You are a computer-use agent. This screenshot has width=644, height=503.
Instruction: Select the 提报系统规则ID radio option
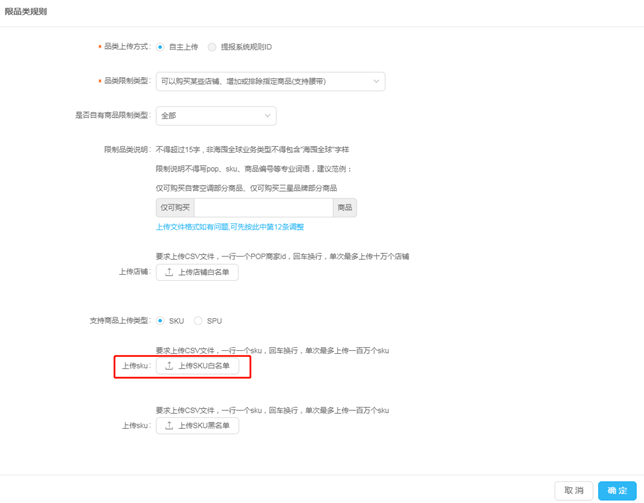pyautogui.click(x=212, y=47)
